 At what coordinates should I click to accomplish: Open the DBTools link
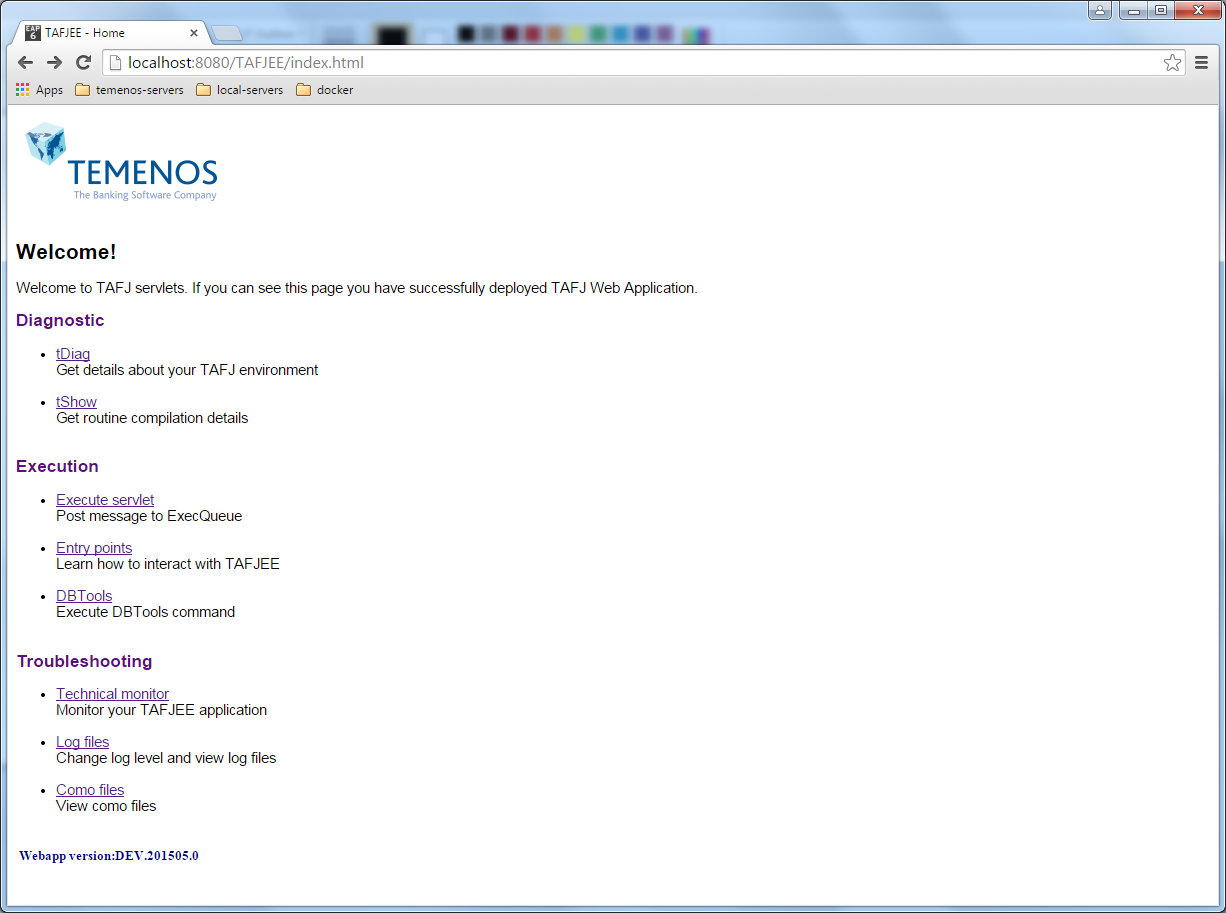(84, 596)
